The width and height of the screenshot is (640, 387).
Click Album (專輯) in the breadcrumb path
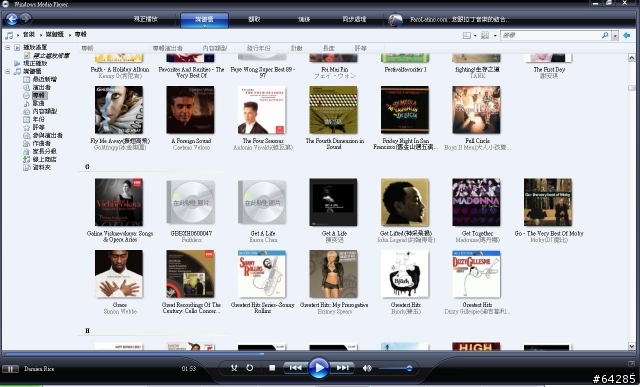point(80,35)
